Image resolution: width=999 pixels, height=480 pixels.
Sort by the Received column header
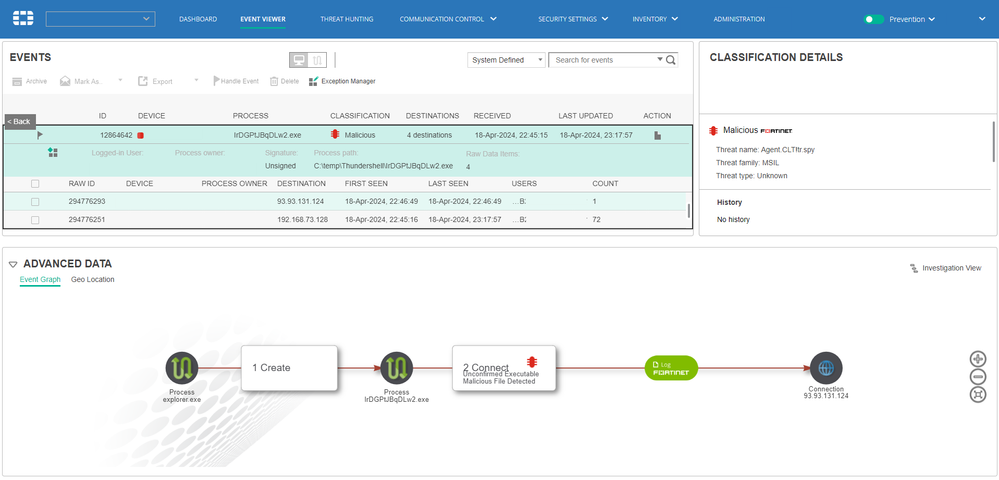pyautogui.click(x=492, y=116)
